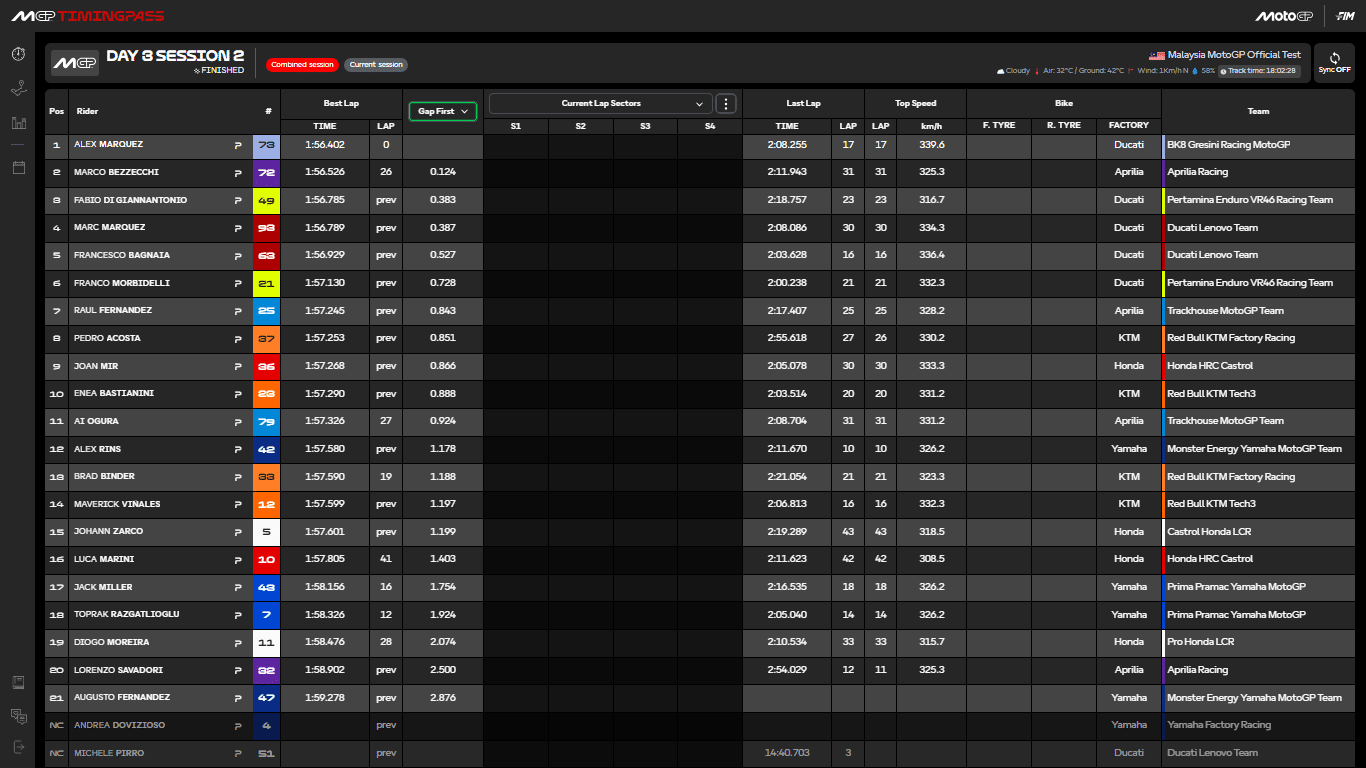Switch to the Combined session tab
1366x768 pixels.
[302, 64]
